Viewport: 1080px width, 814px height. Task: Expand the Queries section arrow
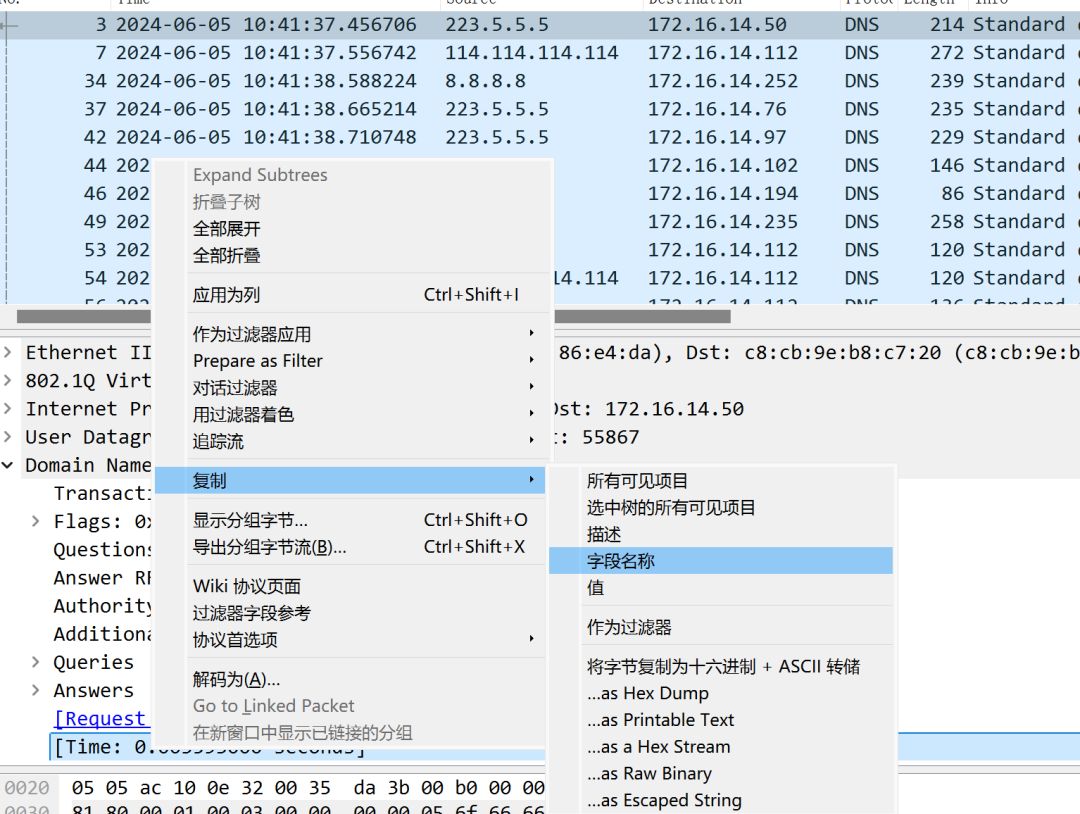36,662
